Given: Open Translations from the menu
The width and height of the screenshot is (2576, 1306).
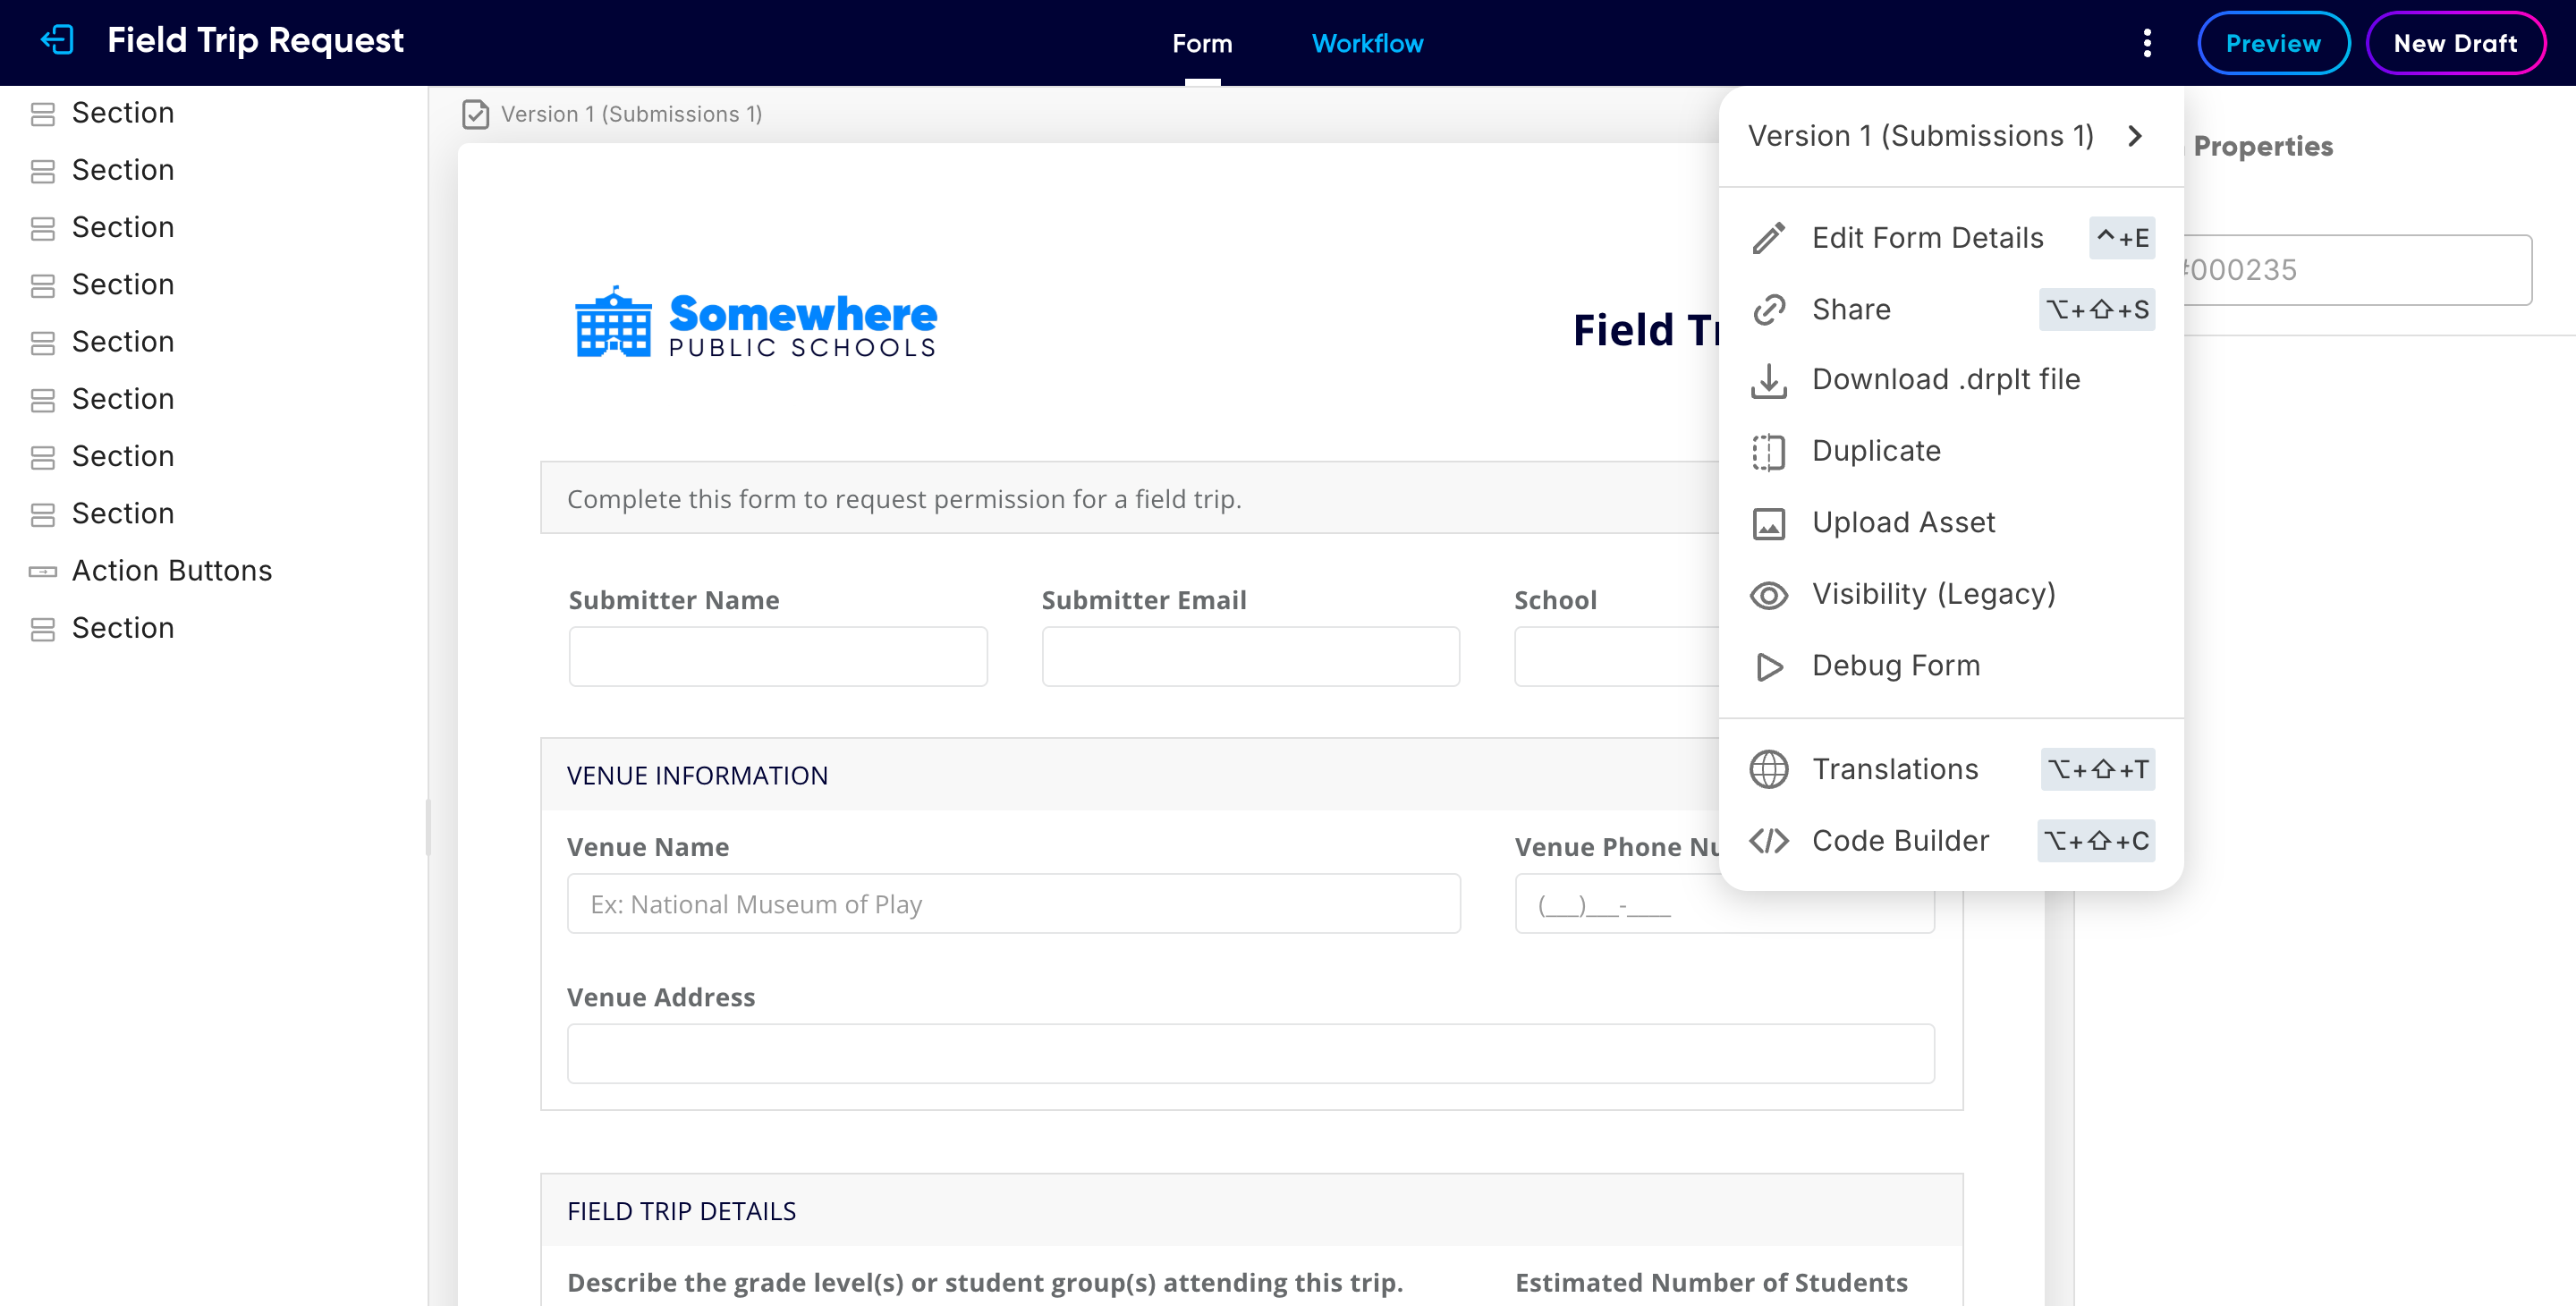Looking at the screenshot, I should [1950, 769].
